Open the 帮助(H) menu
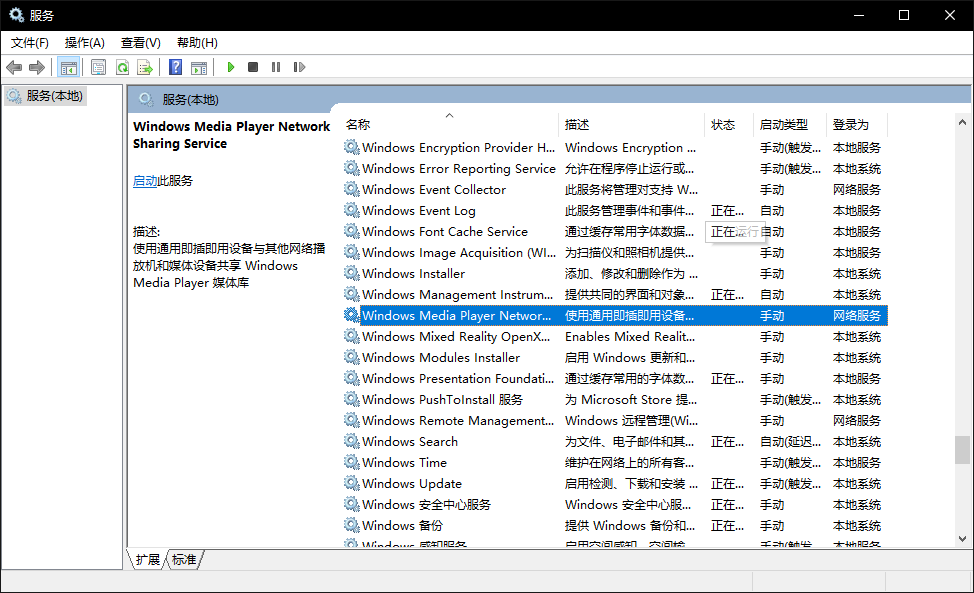The width and height of the screenshot is (974, 593). tap(197, 43)
